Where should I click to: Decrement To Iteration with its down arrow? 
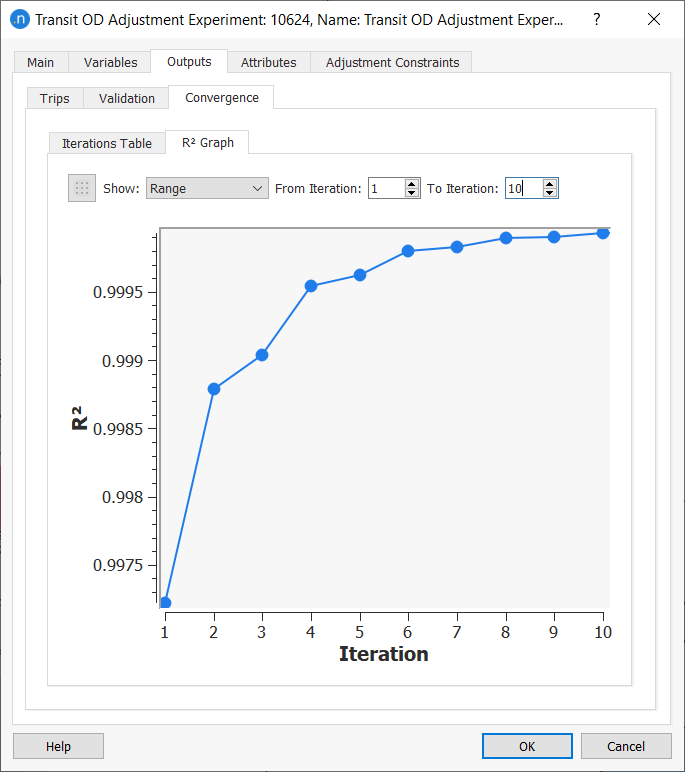click(x=549, y=193)
